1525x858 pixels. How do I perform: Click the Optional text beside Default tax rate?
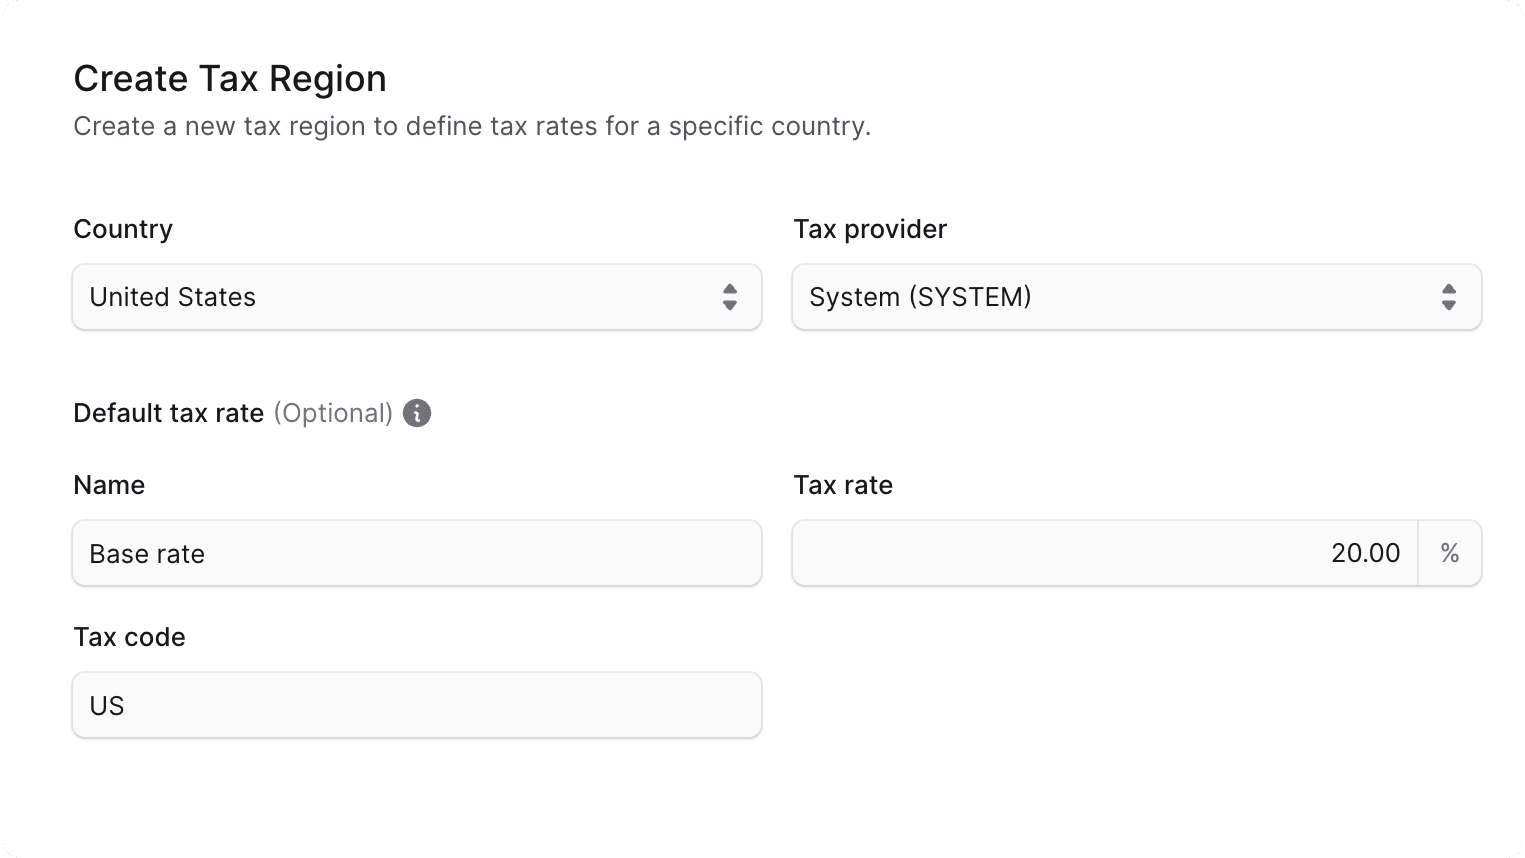point(334,412)
